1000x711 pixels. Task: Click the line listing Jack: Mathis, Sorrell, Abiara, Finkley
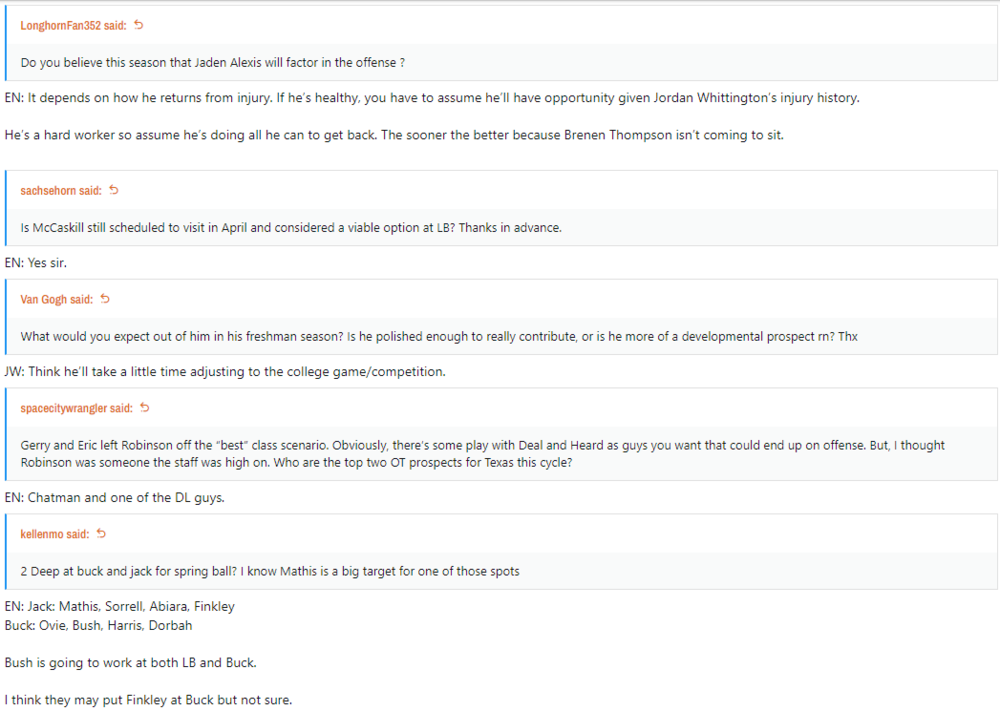coord(120,606)
